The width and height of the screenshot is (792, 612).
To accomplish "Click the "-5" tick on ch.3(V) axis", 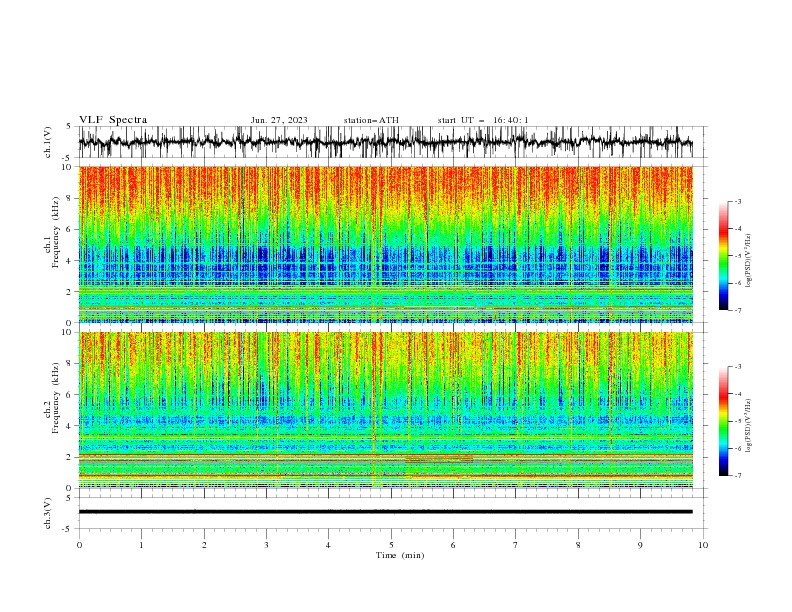I will point(67,529).
